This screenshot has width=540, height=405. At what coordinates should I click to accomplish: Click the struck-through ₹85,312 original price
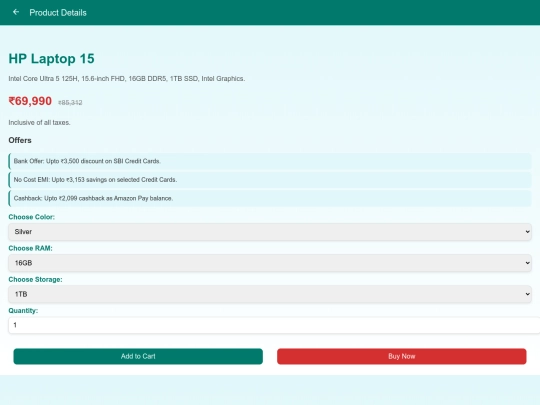coord(70,103)
